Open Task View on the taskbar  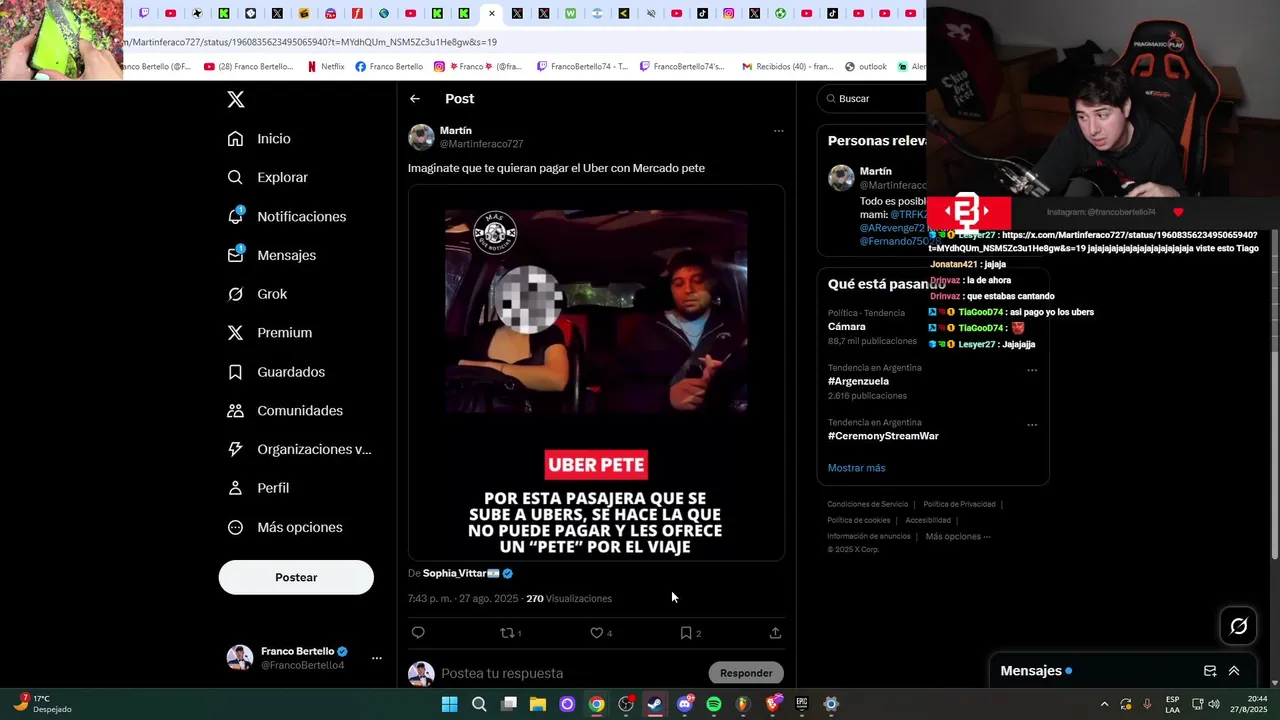(x=508, y=704)
